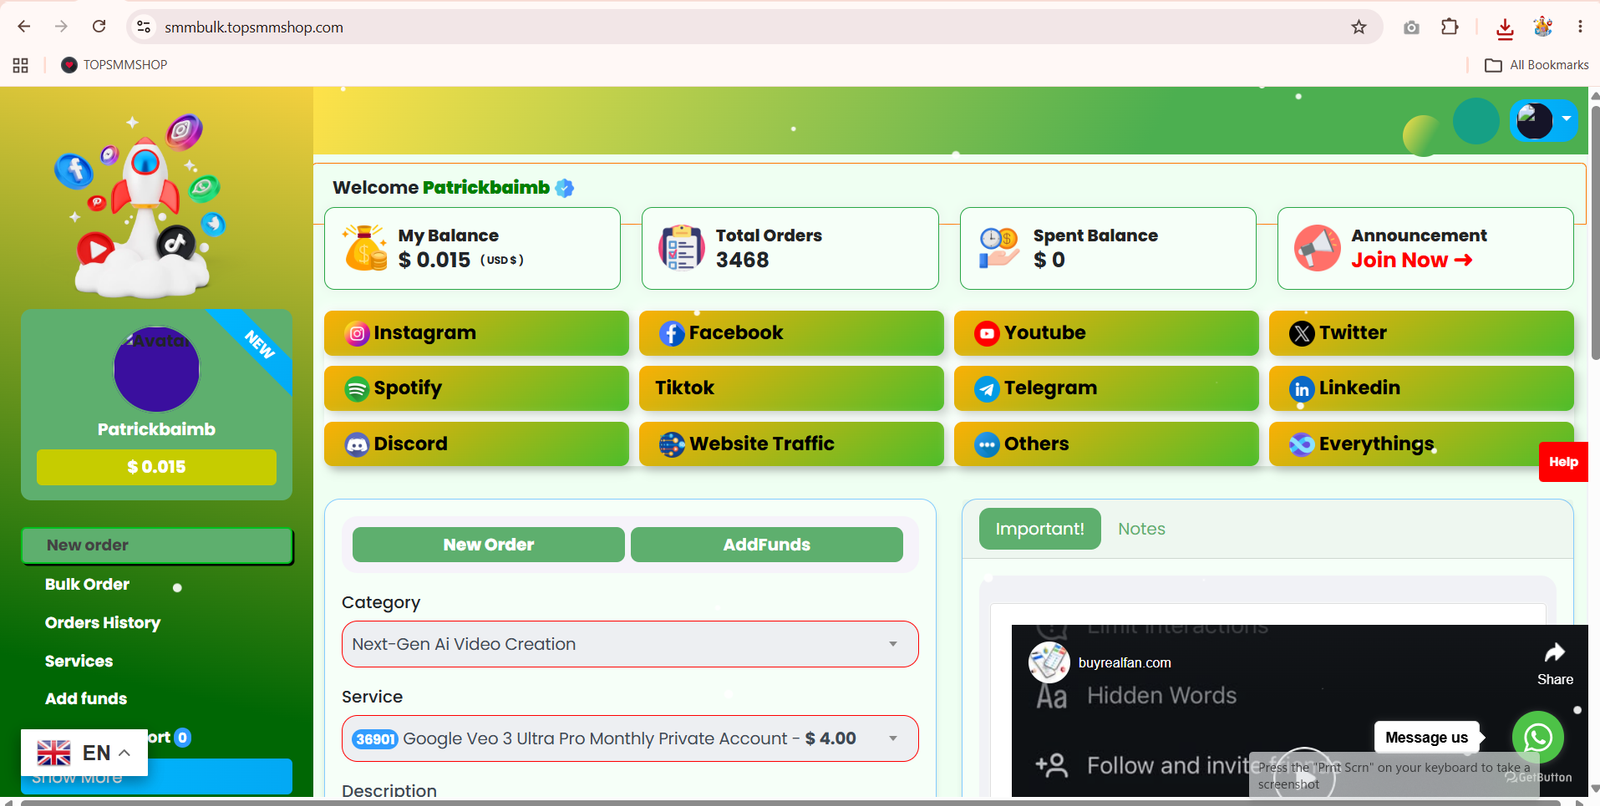
Task: Open Services in the sidebar
Action: click(79, 661)
